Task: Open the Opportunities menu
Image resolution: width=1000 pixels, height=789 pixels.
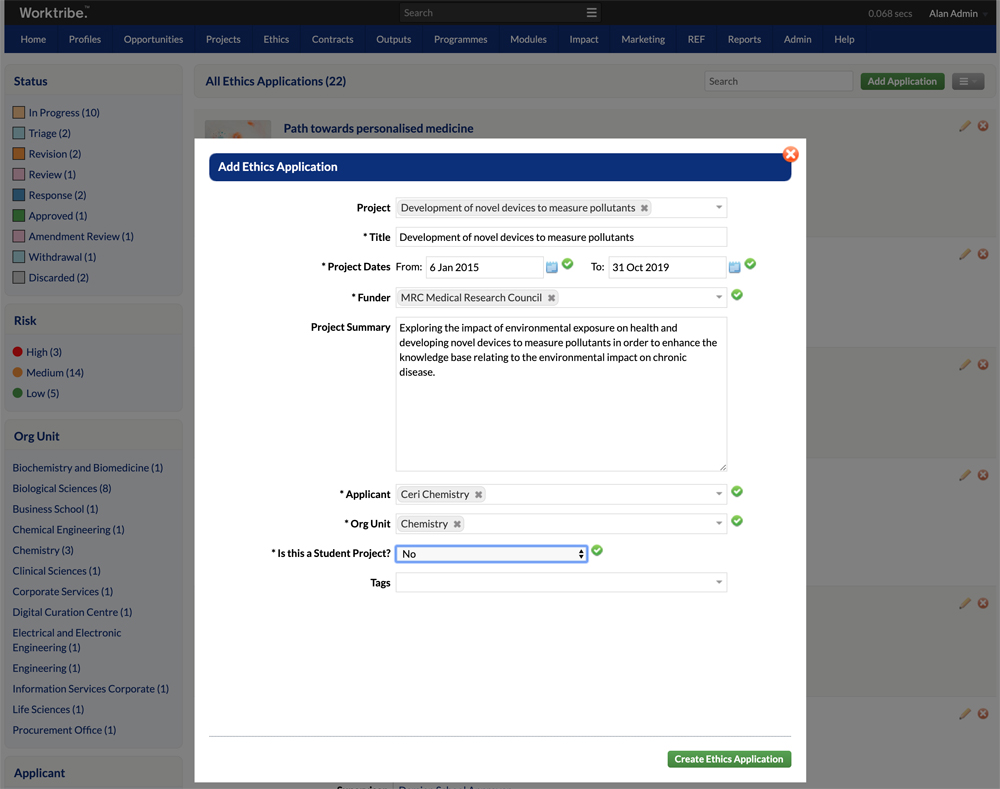Action: (153, 40)
